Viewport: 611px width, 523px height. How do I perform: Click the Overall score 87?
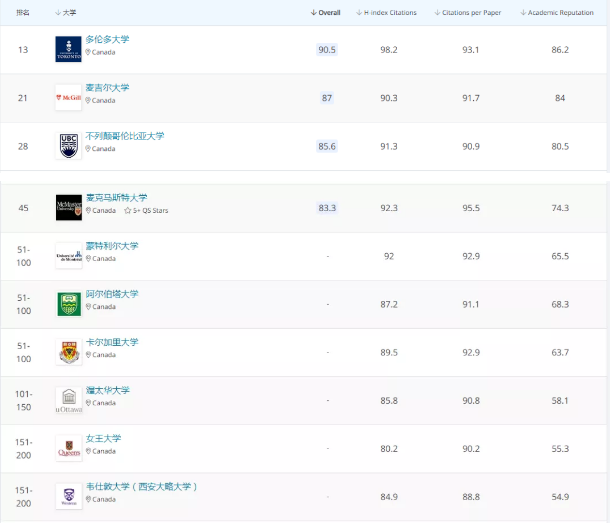click(x=327, y=98)
